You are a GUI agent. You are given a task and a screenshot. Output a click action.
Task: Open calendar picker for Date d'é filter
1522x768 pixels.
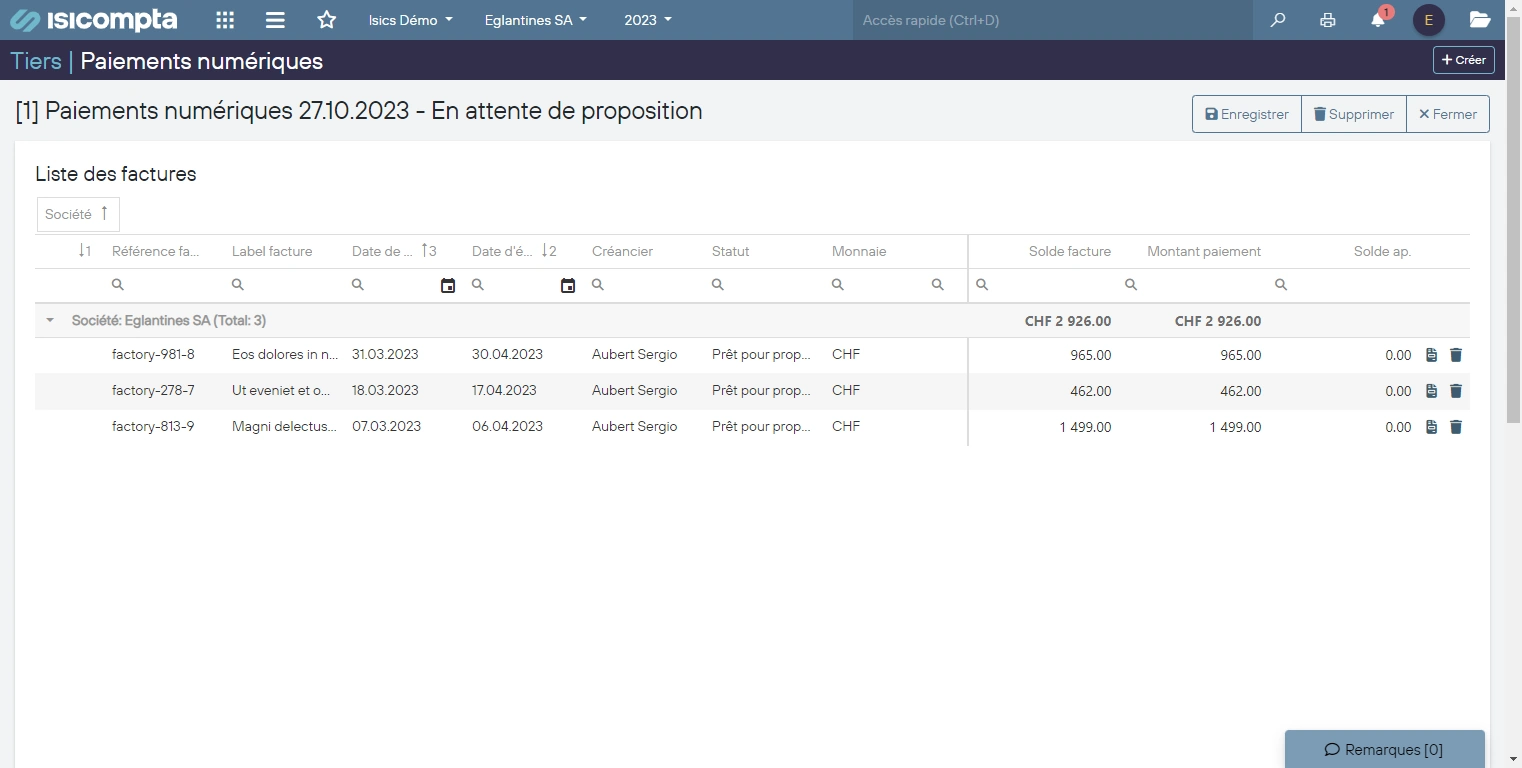pyautogui.click(x=568, y=285)
